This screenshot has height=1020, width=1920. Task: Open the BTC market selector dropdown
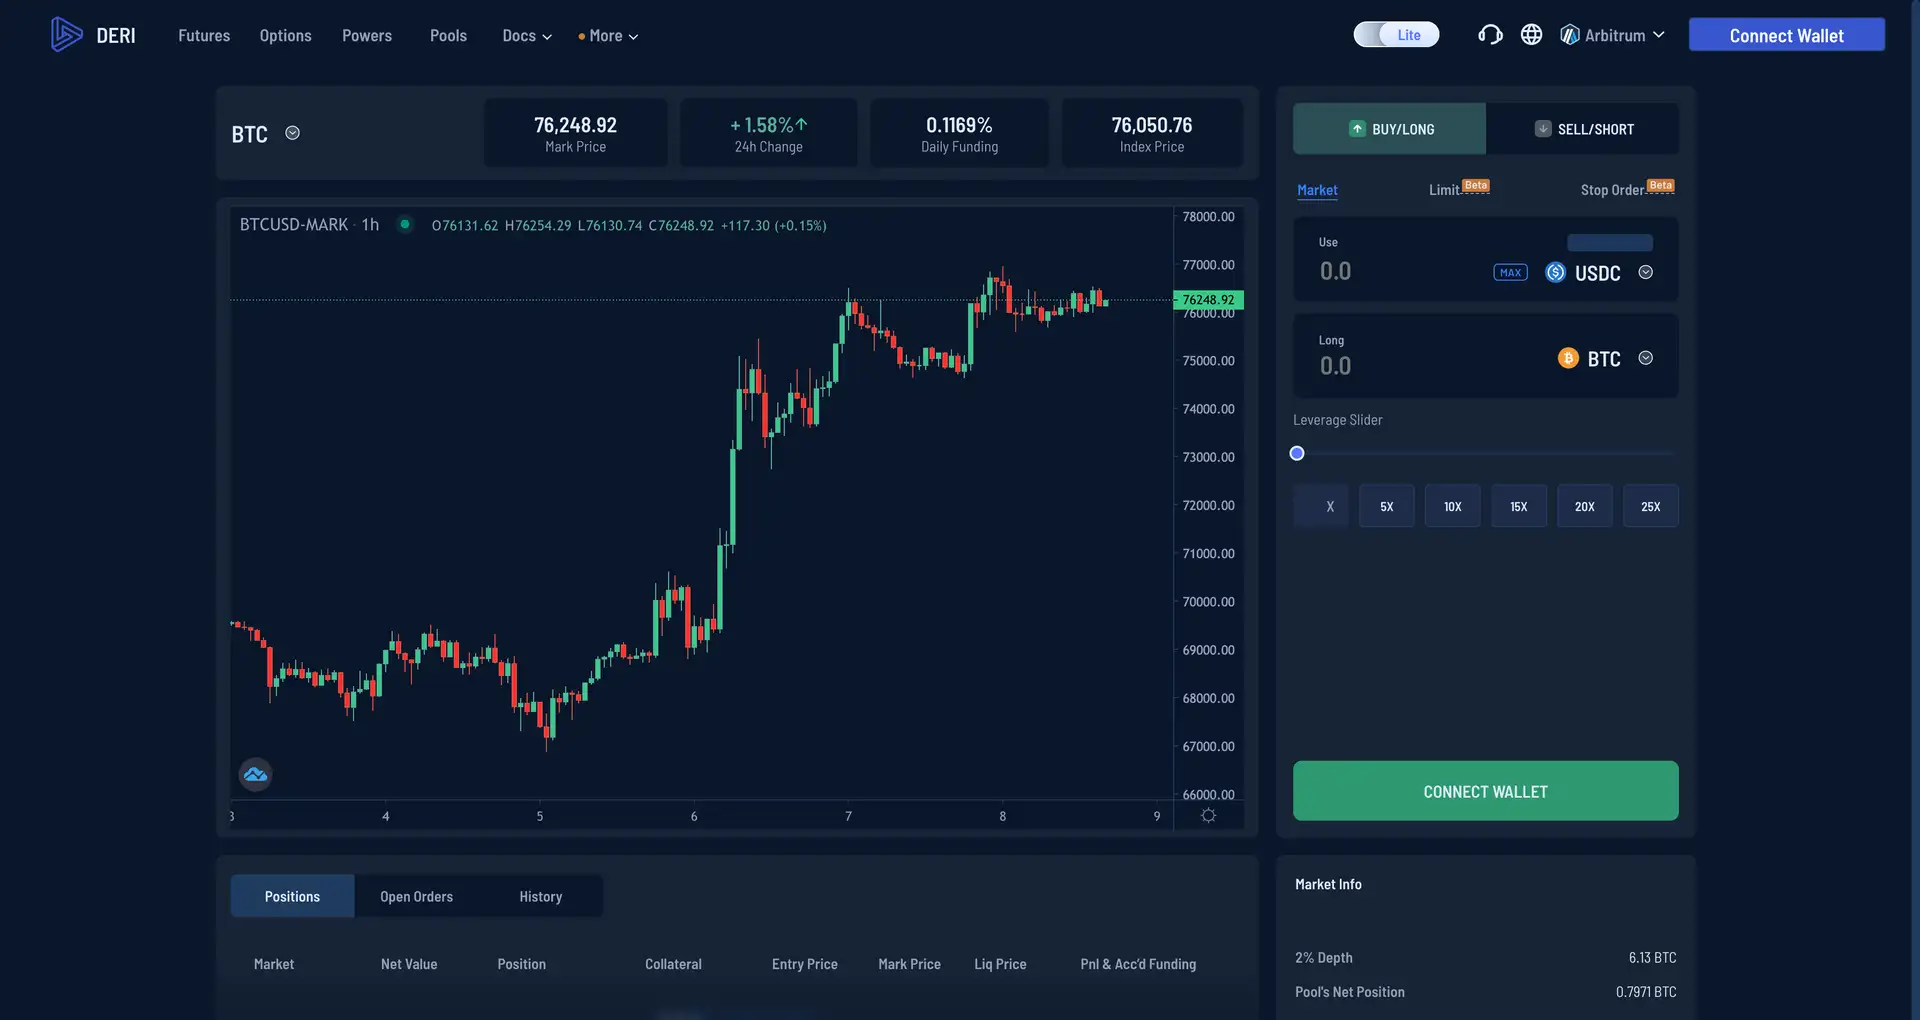(292, 133)
